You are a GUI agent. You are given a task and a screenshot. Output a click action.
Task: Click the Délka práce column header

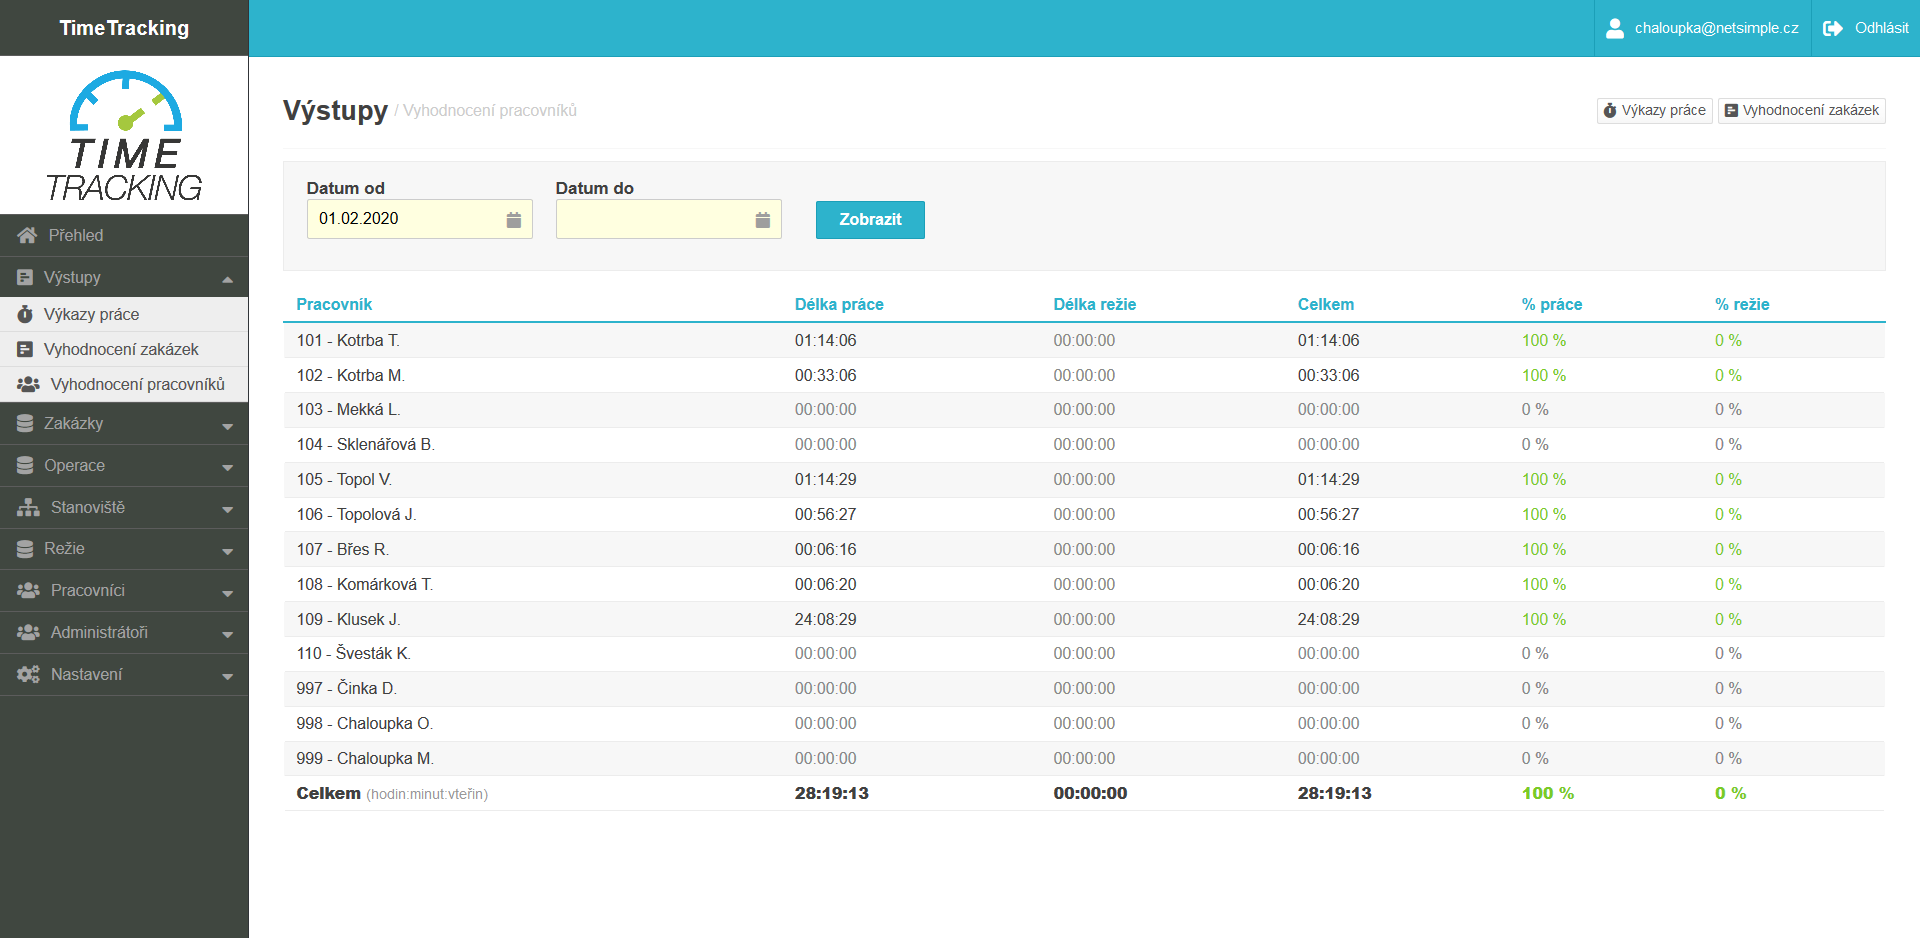pyautogui.click(x=839, y=304)
